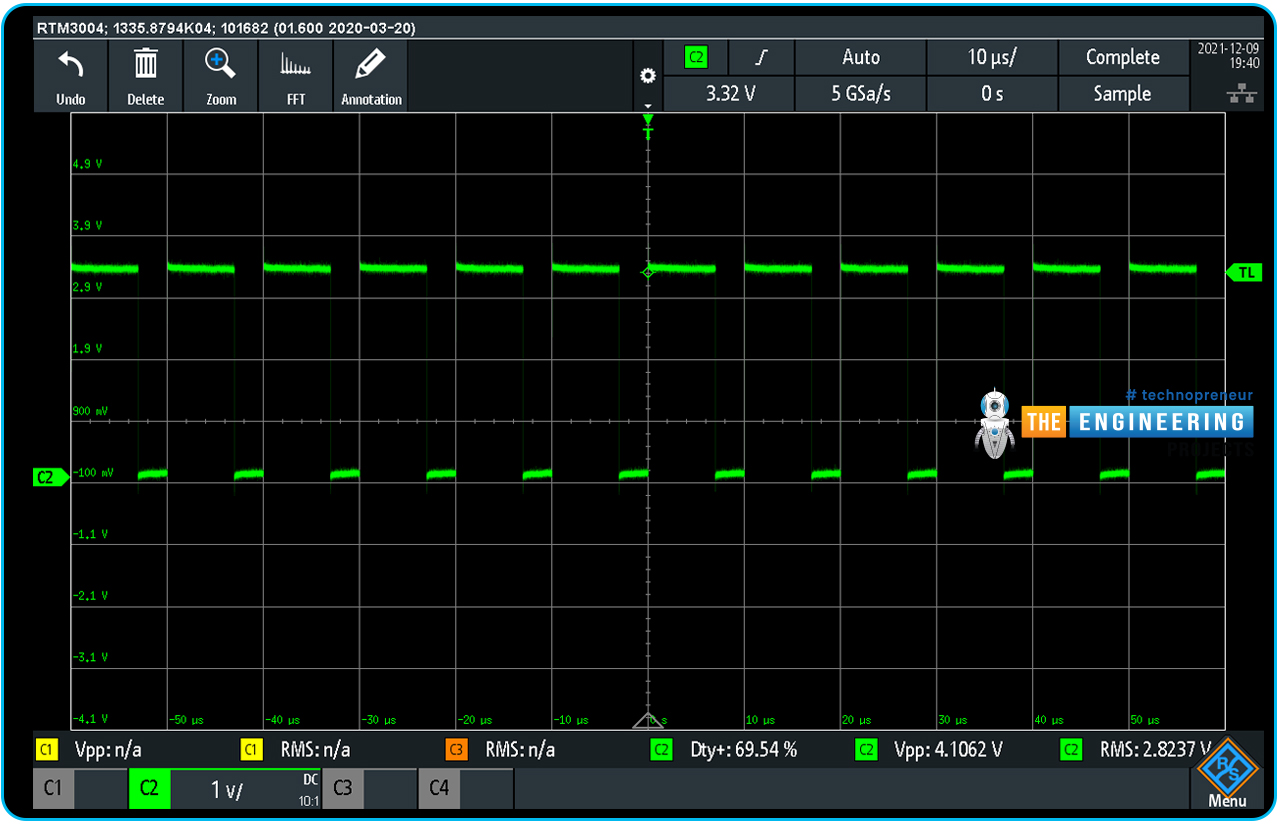Open the 10 µs/ time scale setting
This screenshot has width=1280, height=824.
[991, 58]
